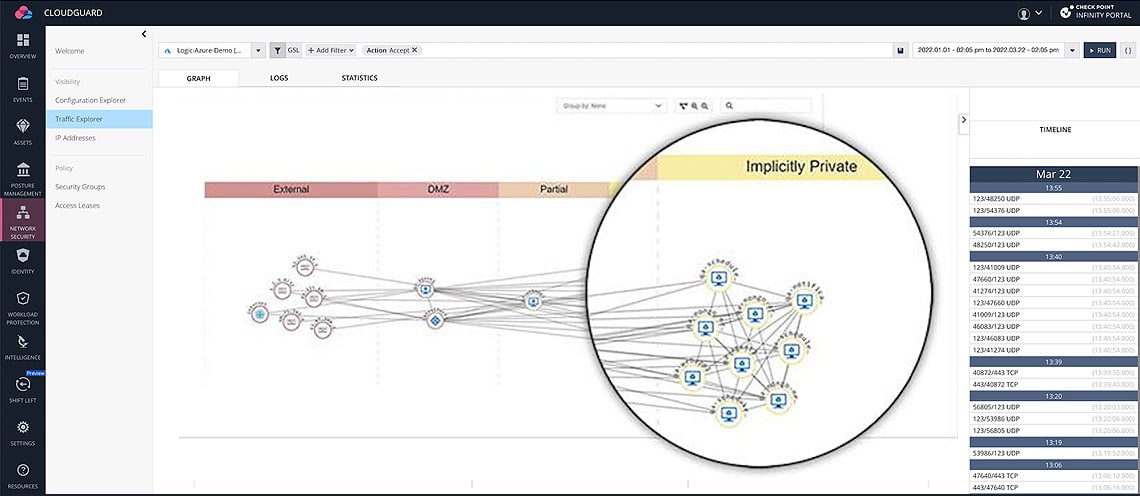Open the Check Point Infinity Portal
The image size is (1140, 496).
pyautogui.click(x=1098, y=12)
